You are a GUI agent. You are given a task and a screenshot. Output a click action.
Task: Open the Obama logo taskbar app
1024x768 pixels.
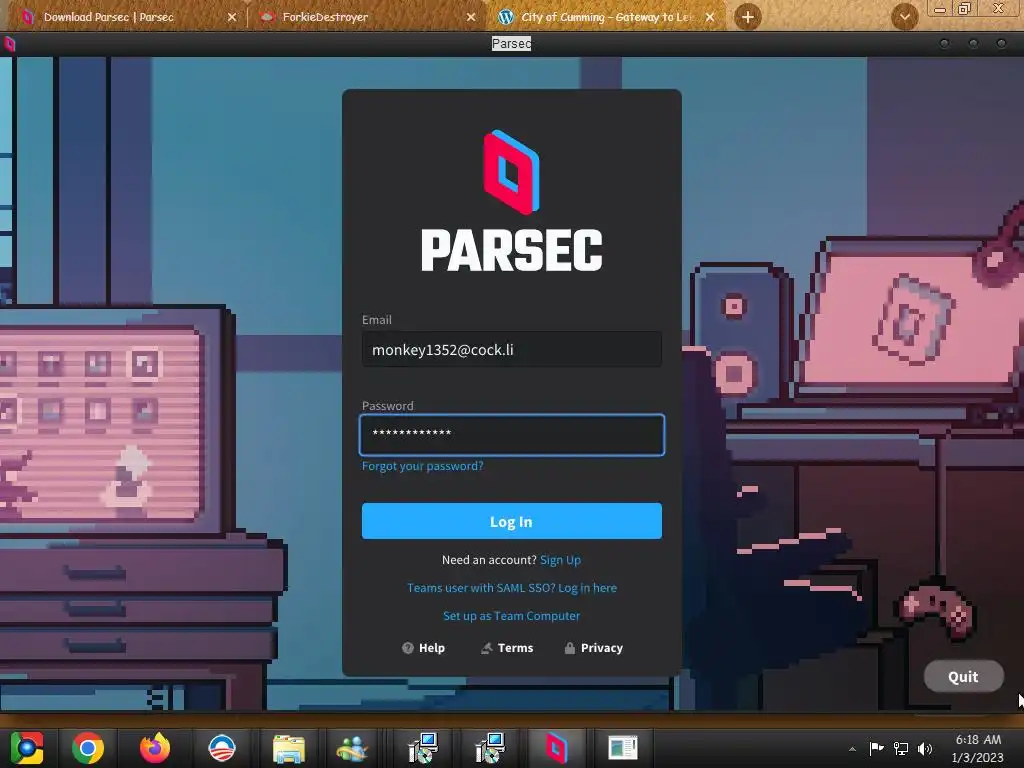pos(221,748)
